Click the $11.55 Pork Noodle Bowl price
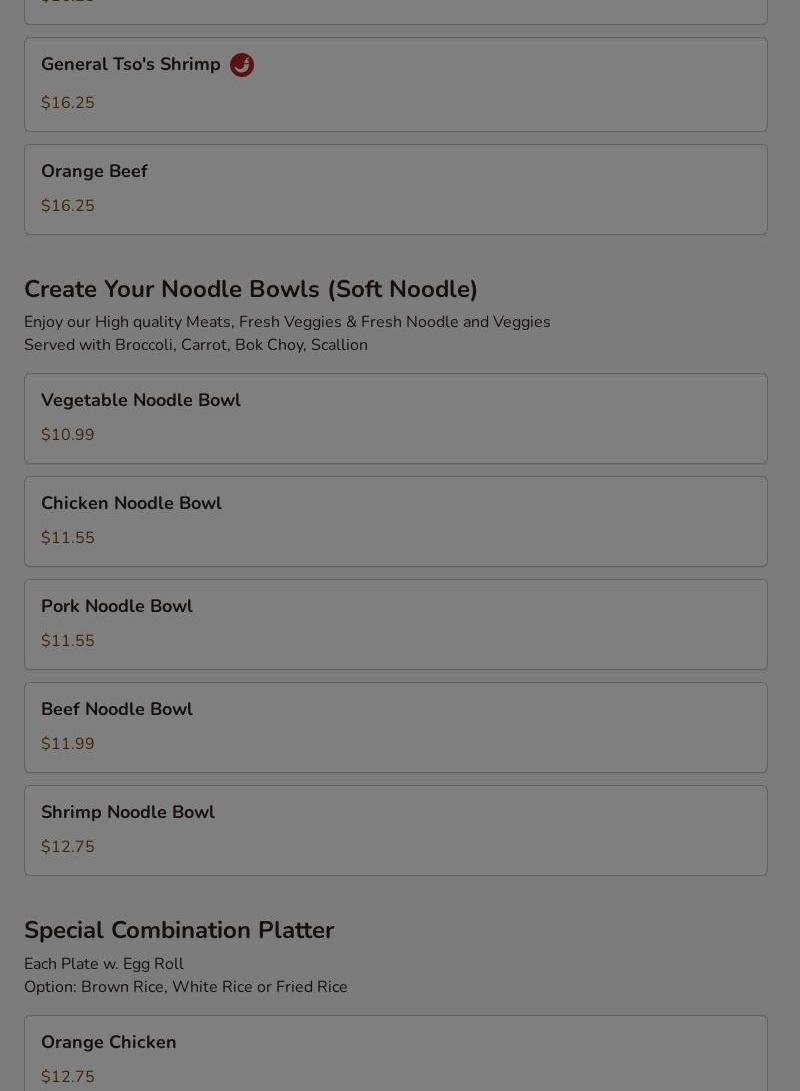Image resolution: width=800 pixels, height=1091 pixels. click(x=67, y=640)
